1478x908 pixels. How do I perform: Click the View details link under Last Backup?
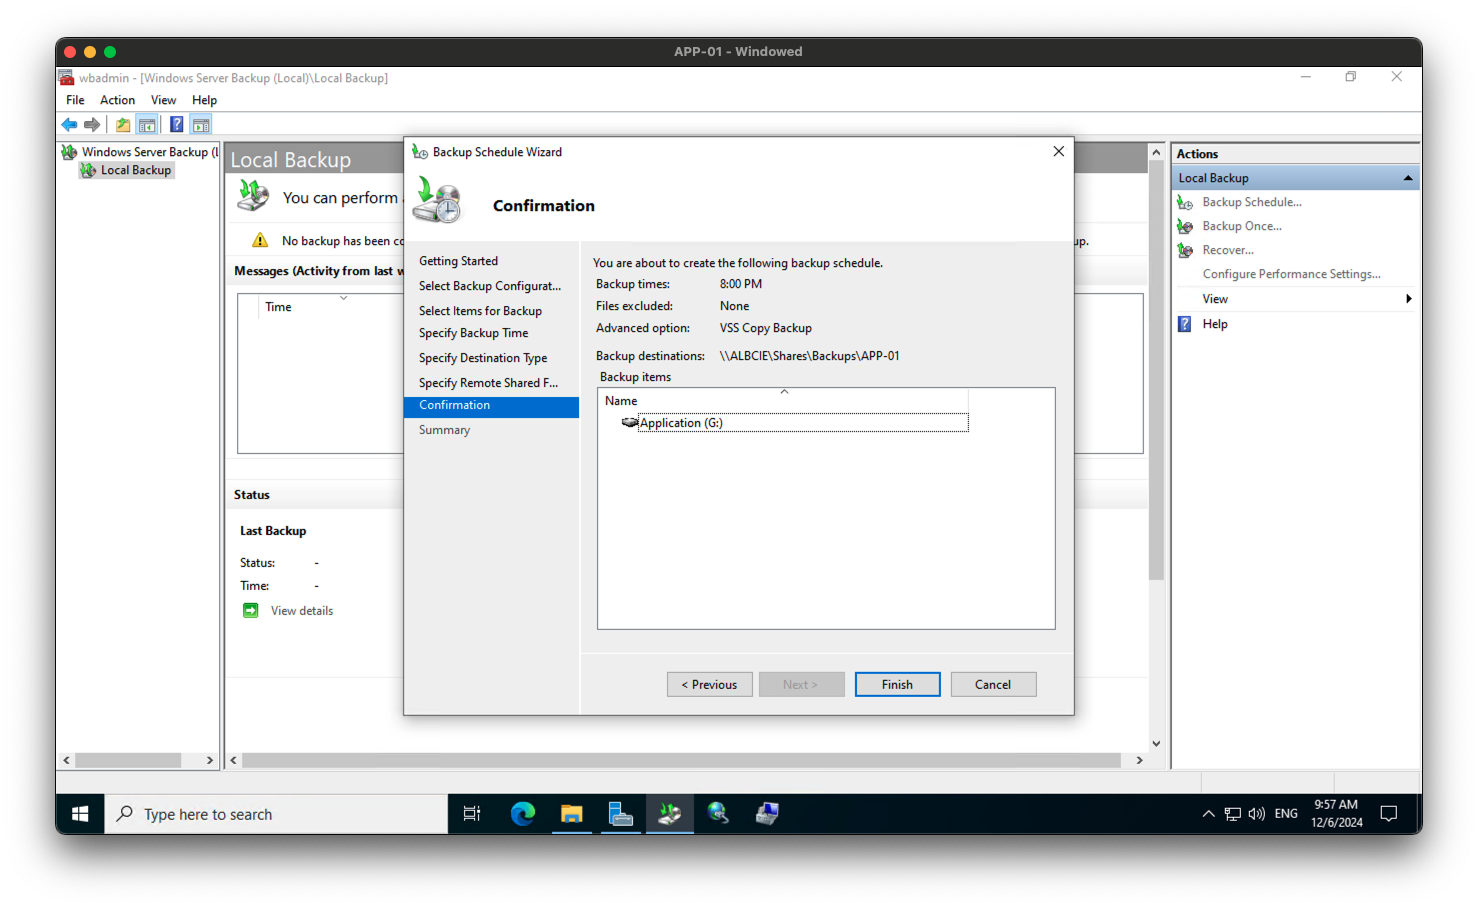[x=300, y=610]
